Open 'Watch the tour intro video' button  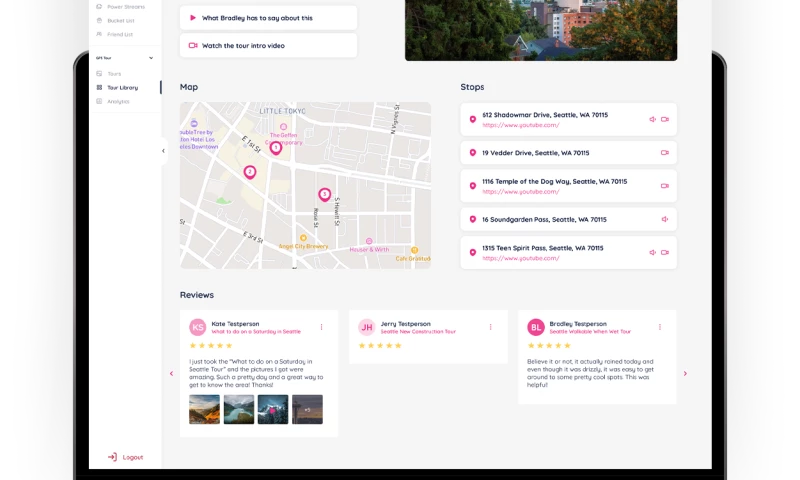pyautogui.click(x=268, y=45)
